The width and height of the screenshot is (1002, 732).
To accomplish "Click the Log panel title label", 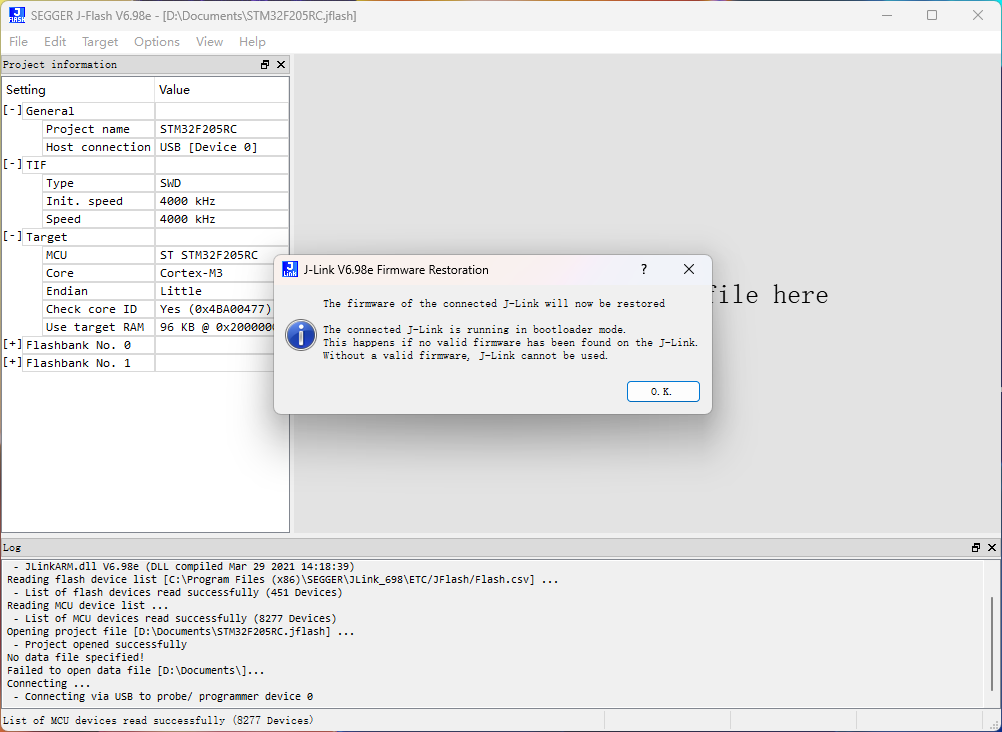I will coord(12,548).
